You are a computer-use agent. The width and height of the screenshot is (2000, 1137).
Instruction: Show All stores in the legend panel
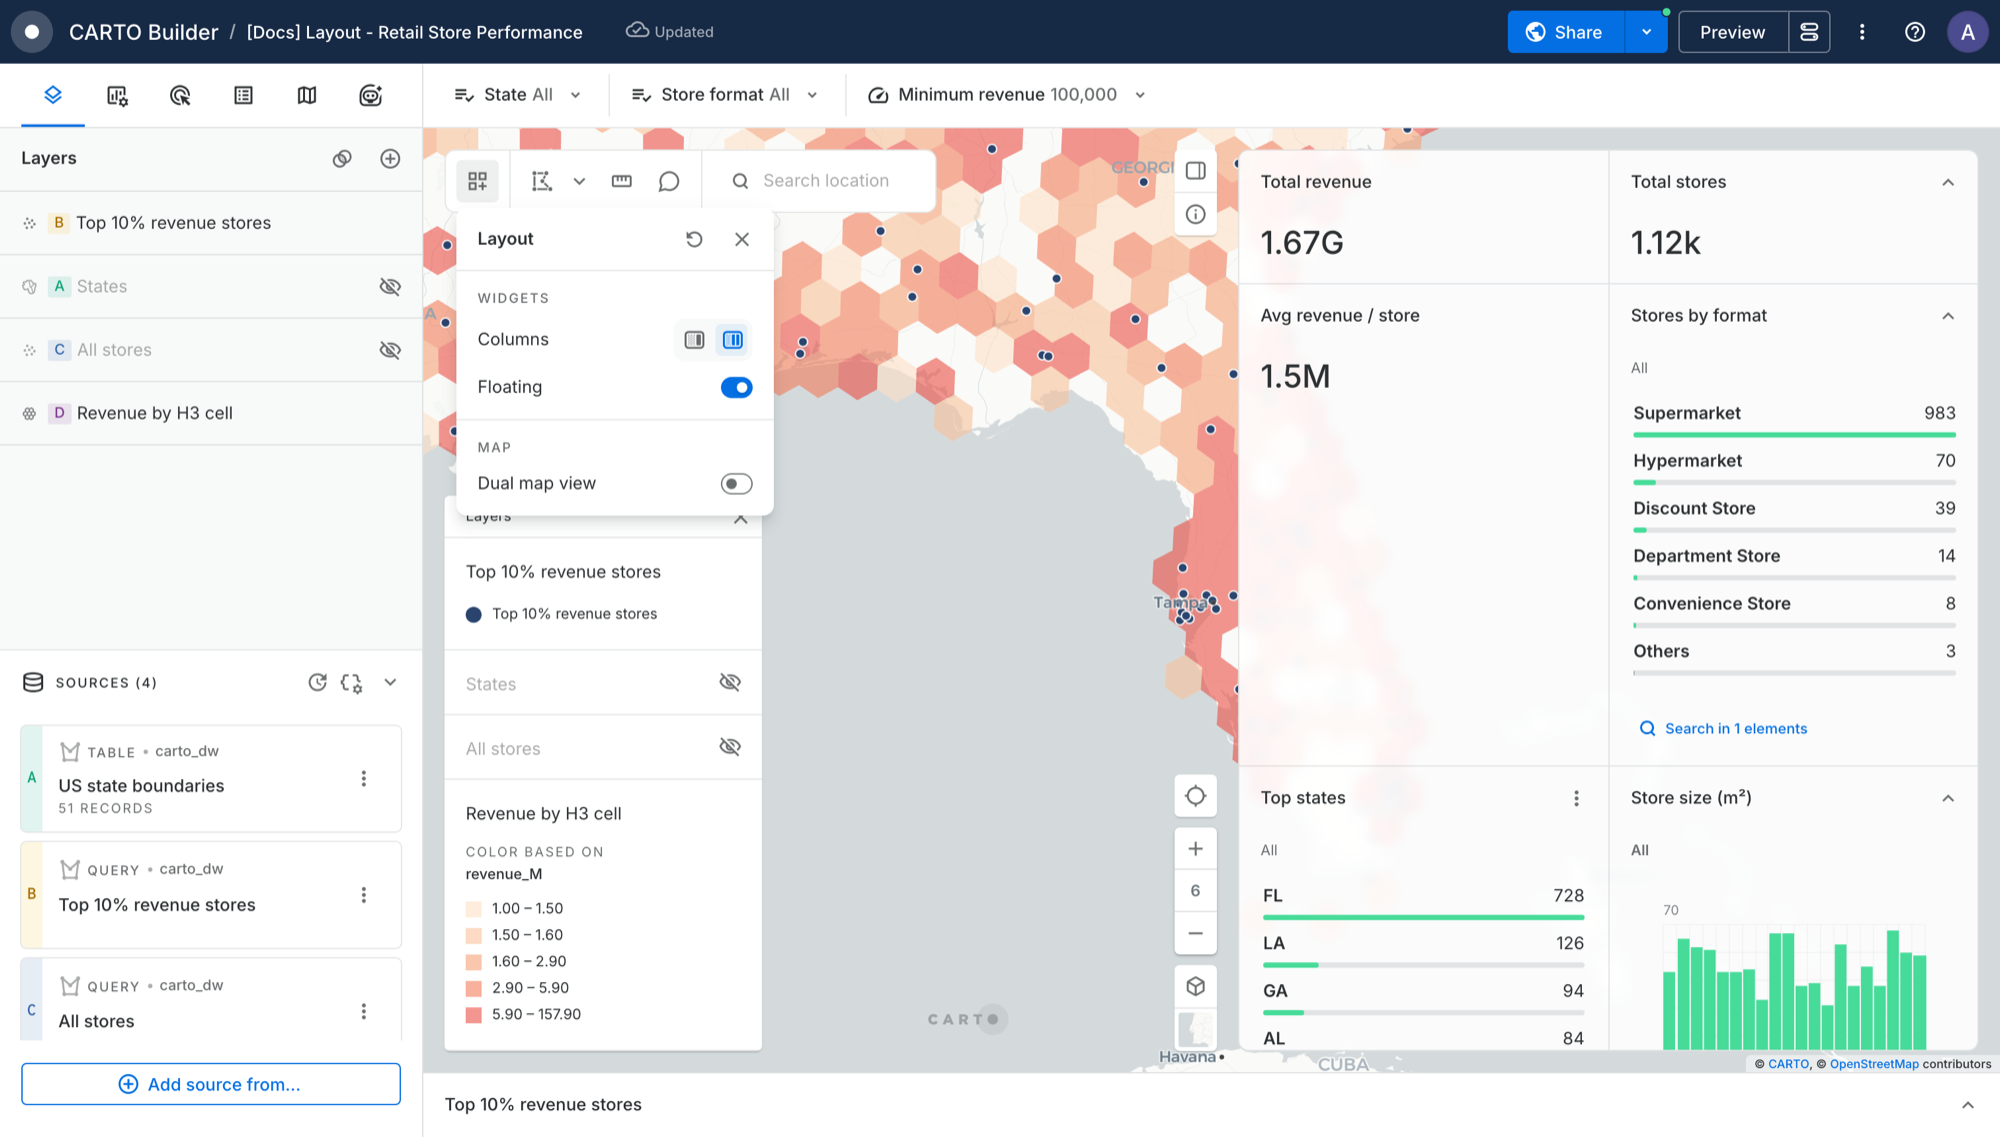[x=730, y=747]
